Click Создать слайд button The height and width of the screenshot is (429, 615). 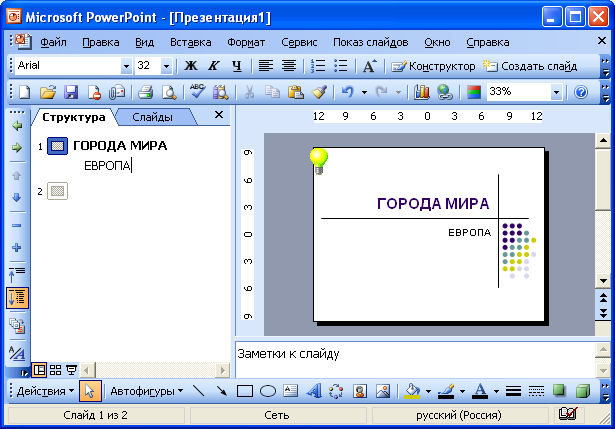[x=530, y=66]
